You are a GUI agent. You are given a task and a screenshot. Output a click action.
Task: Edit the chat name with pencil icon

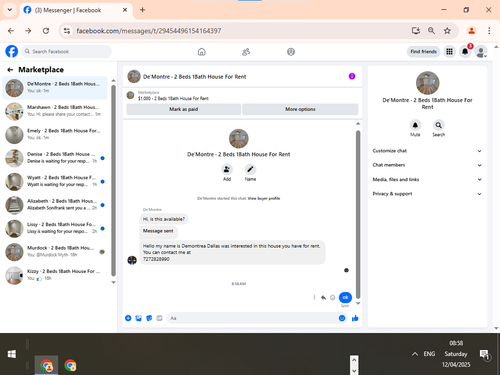pyautogui.click(x=250, y=169)
